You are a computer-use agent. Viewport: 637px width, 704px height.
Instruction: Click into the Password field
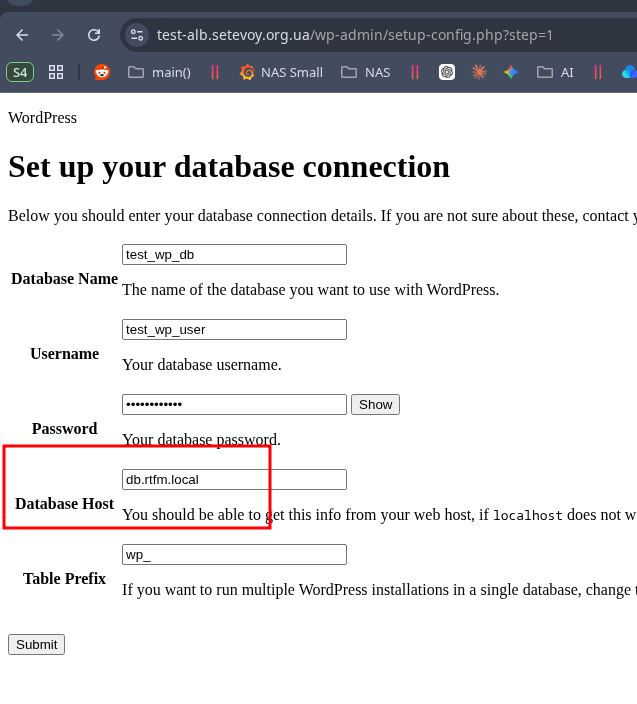(x=234, y=404)
